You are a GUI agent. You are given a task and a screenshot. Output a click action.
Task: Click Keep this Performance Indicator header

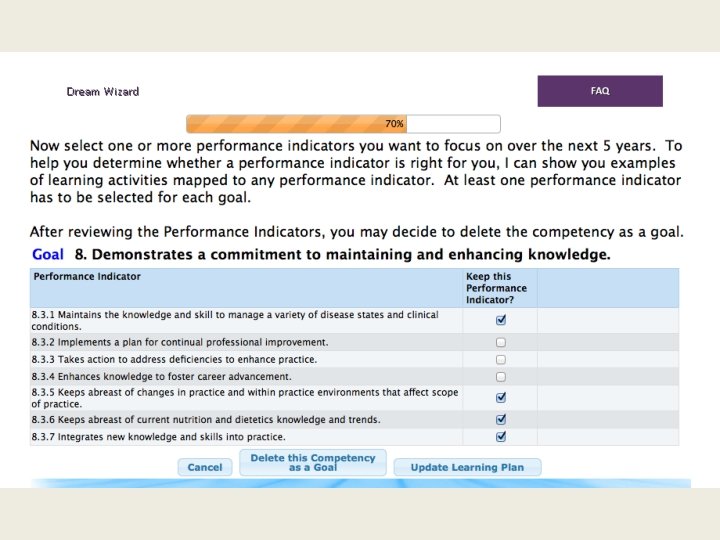[496, 288]
